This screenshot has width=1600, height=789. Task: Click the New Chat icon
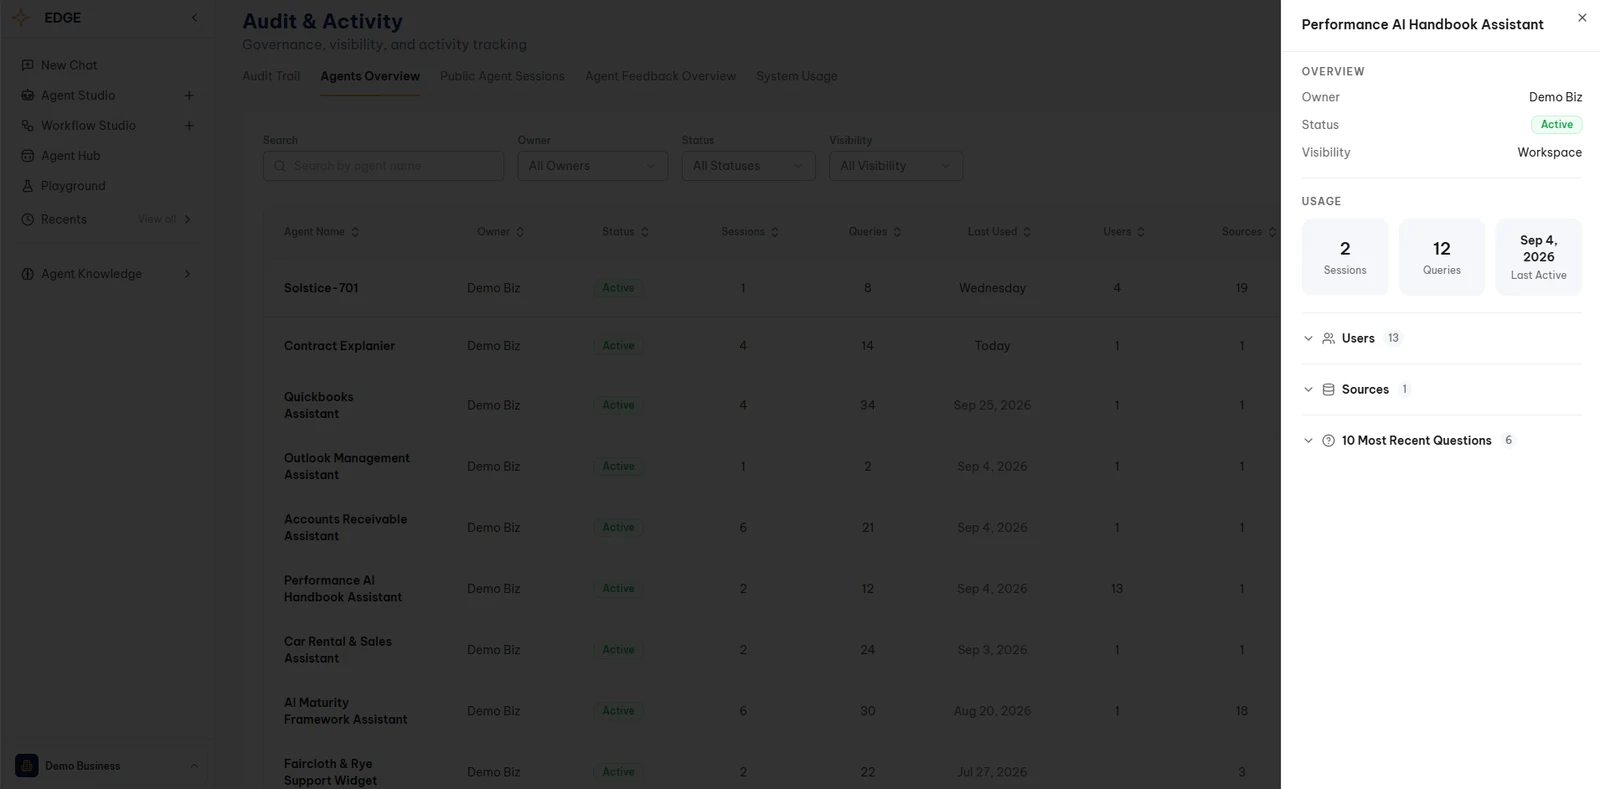click(28, 65)
